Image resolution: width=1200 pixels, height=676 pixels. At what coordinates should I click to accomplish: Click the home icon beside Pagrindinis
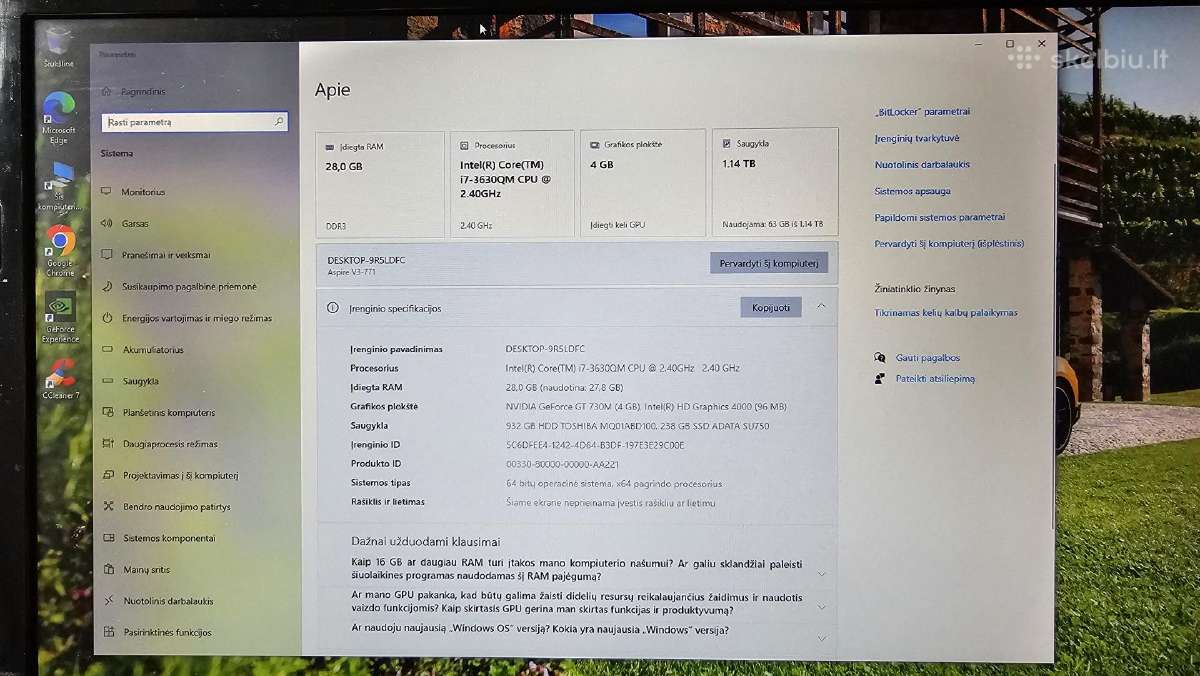point(107,91)
